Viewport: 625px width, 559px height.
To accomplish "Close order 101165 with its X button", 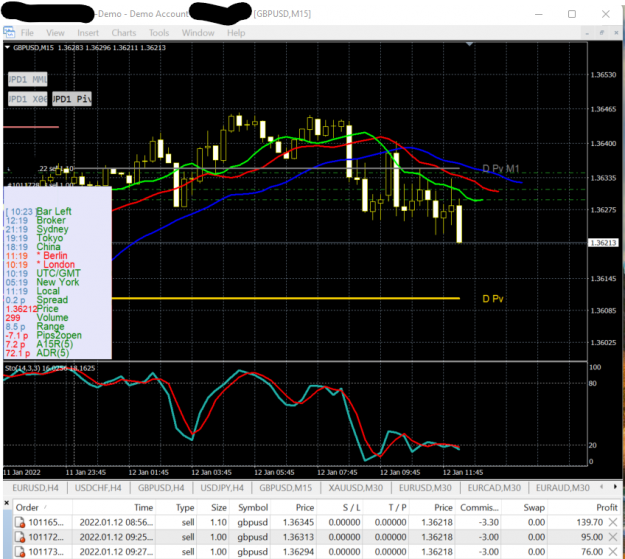I will click(613, 522).
